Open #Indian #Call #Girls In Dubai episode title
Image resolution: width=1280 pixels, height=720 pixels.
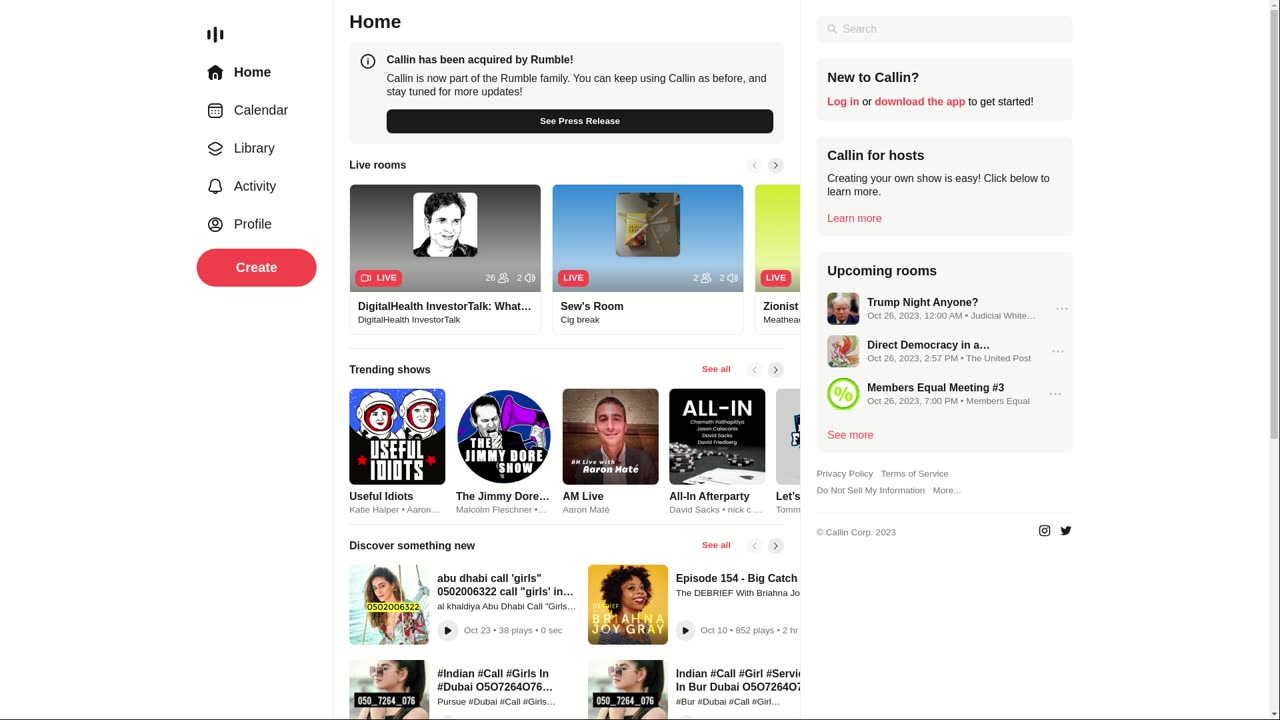pyautogui.click(x=495, y=681)
